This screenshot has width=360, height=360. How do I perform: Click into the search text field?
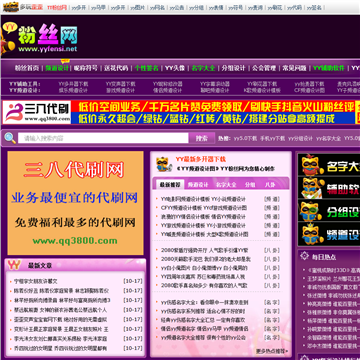[x=103, y=138]
